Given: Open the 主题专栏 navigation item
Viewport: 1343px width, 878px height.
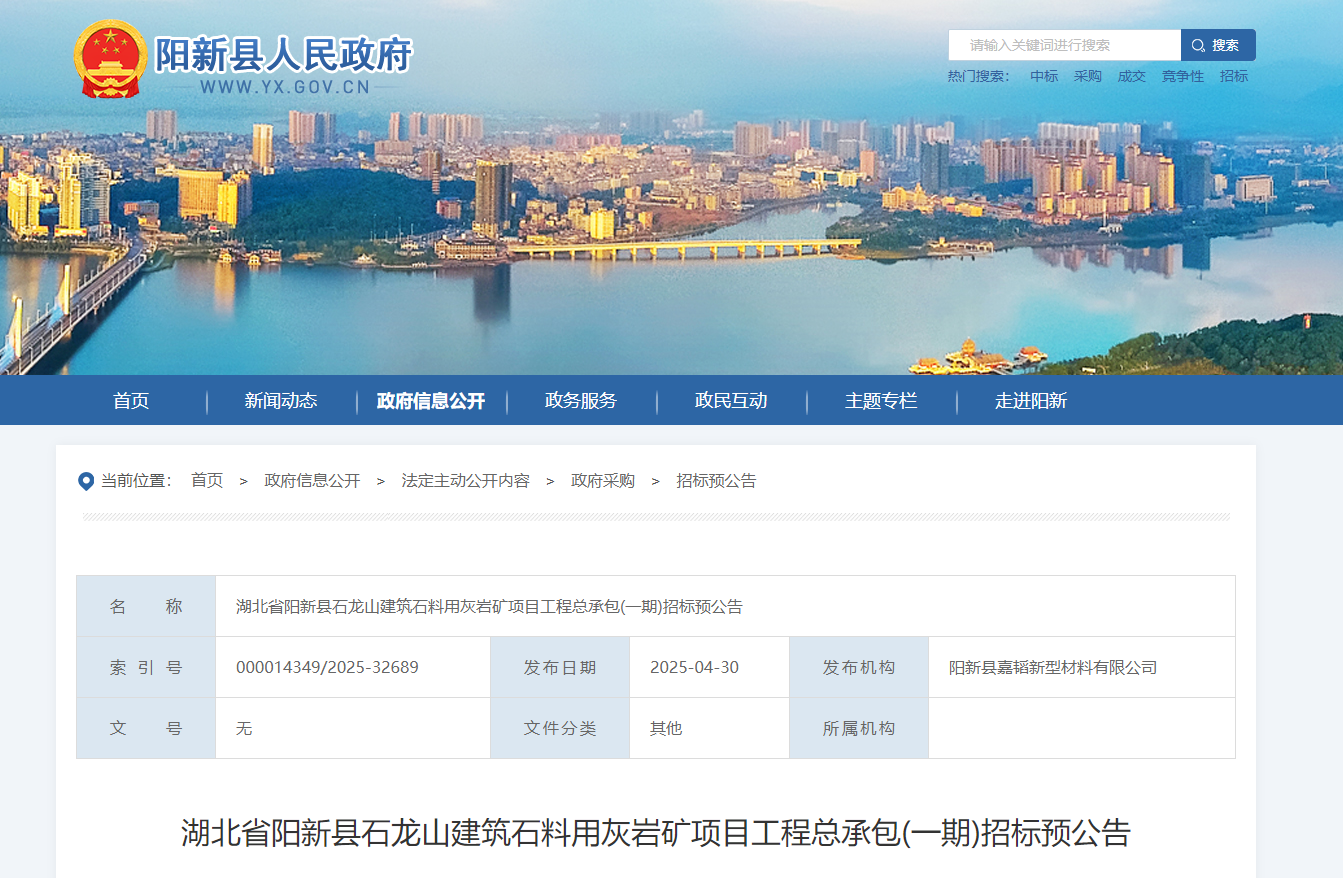Looking at the screenshot, I should pyautogui.click(x=881, y=401).
